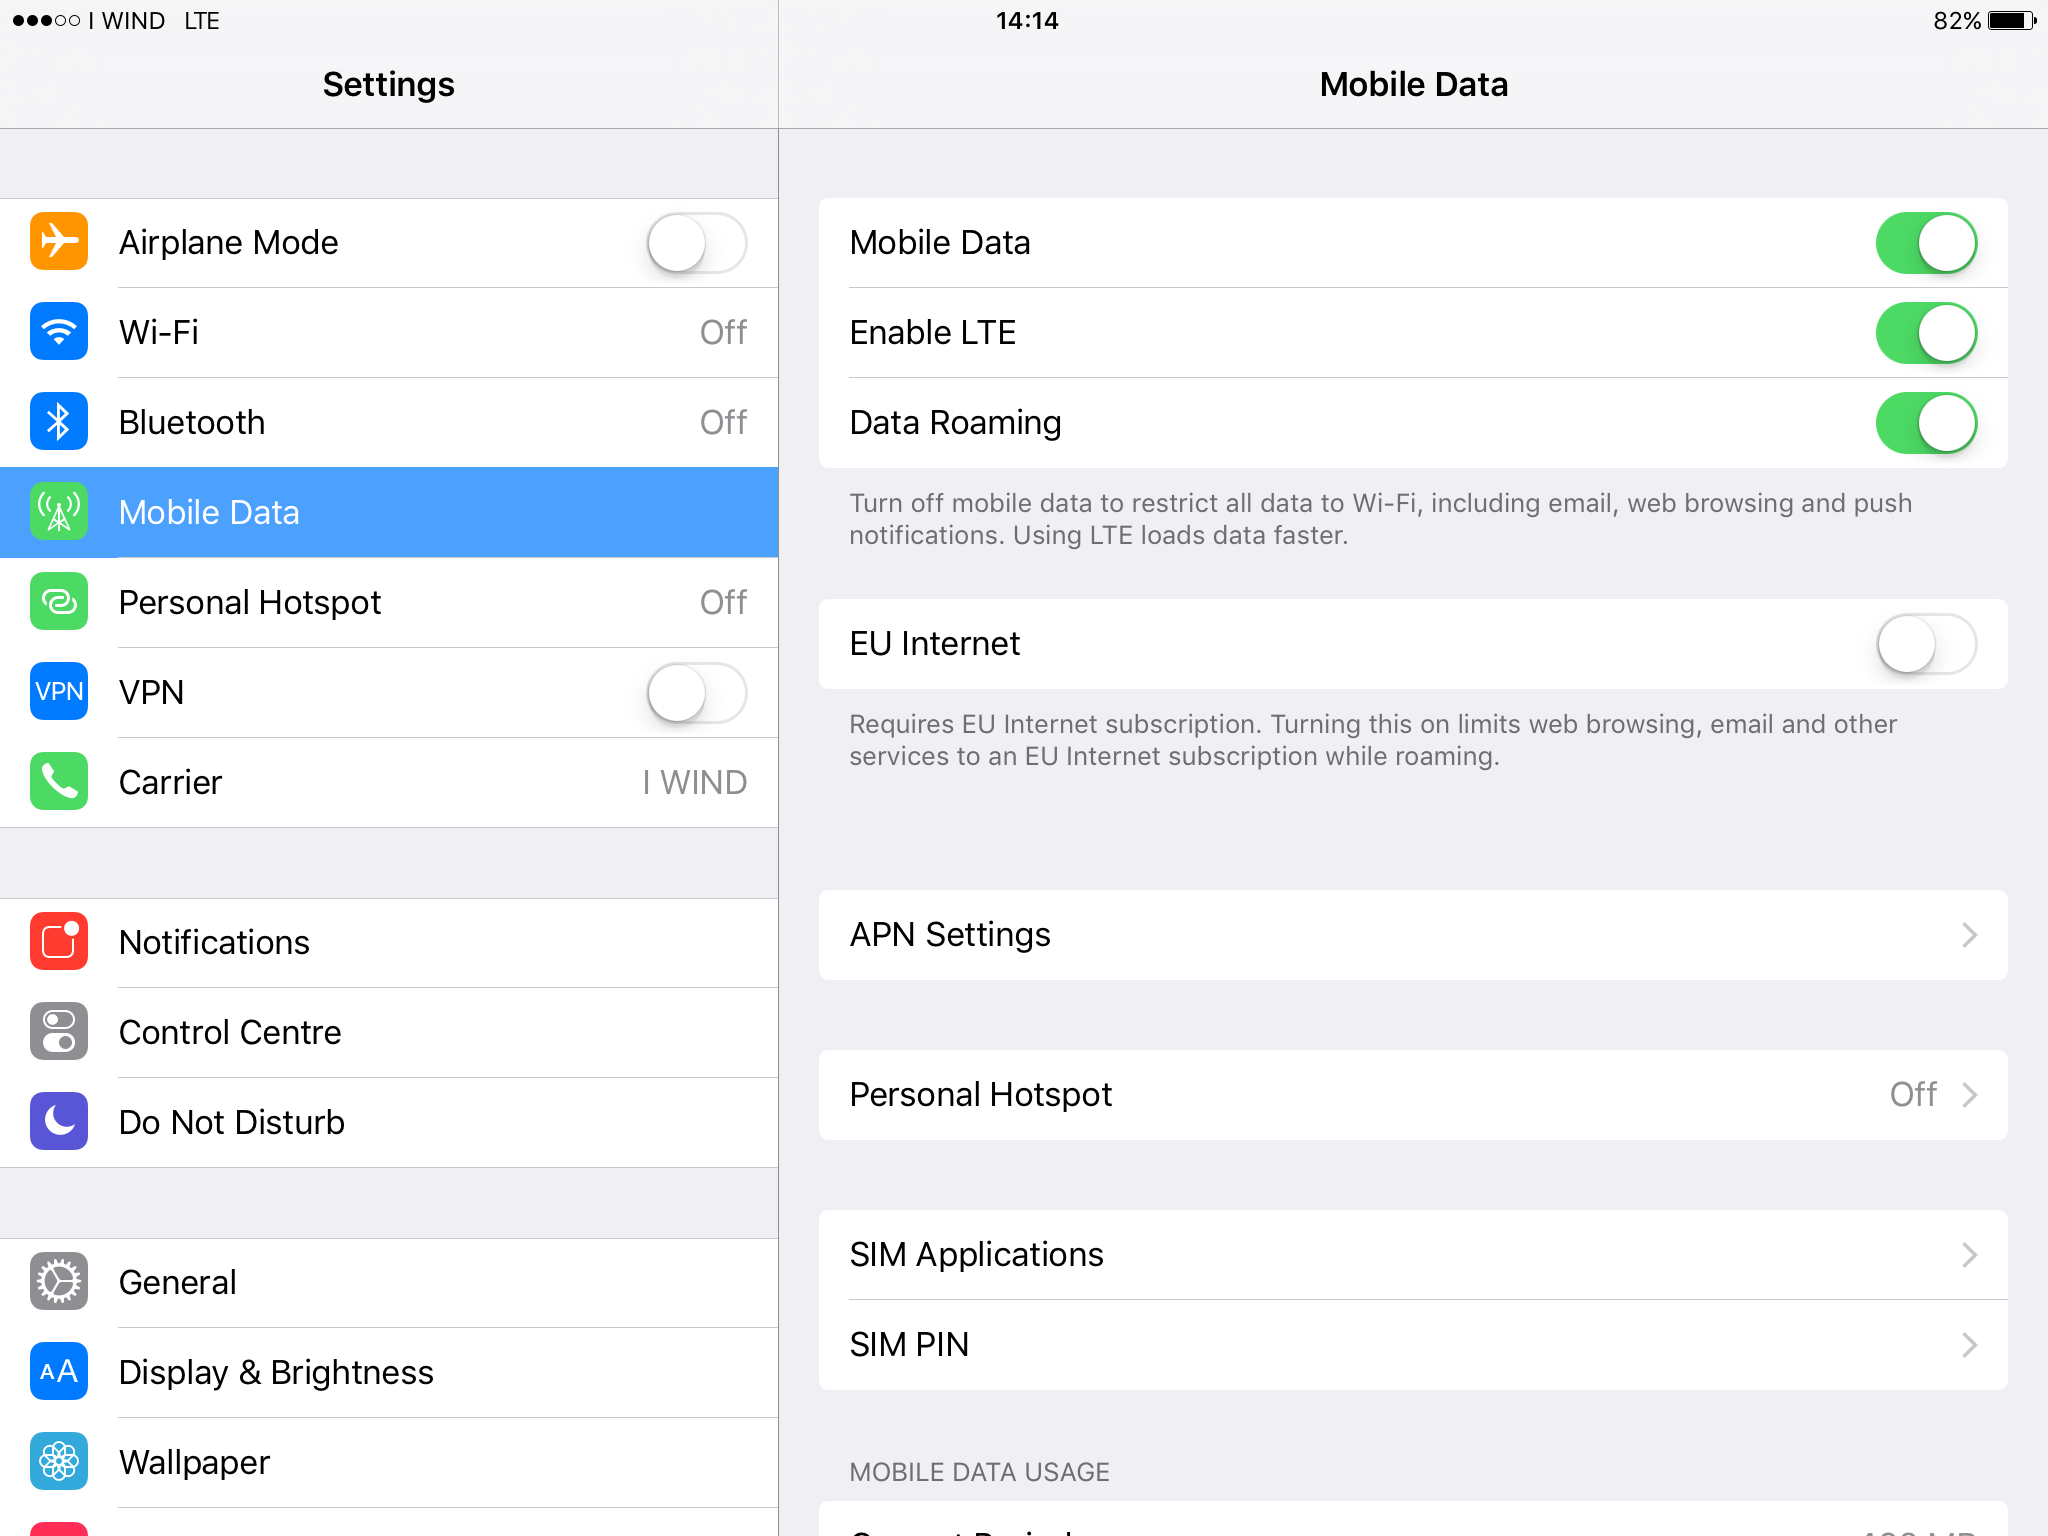Tap the battery indicator in status bar
Screen dimensions: 2048x1536
[2011, 21]
